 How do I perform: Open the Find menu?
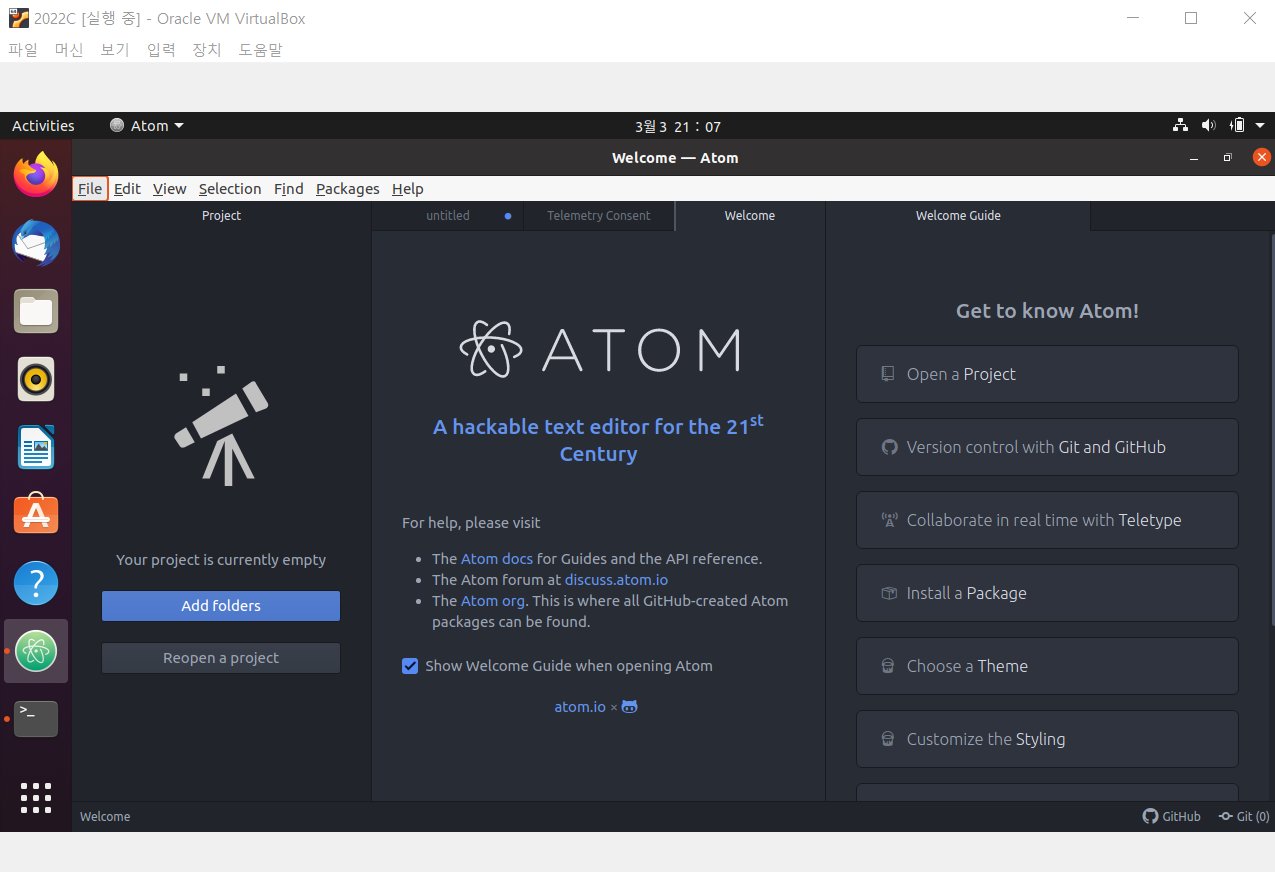[289, 188]
